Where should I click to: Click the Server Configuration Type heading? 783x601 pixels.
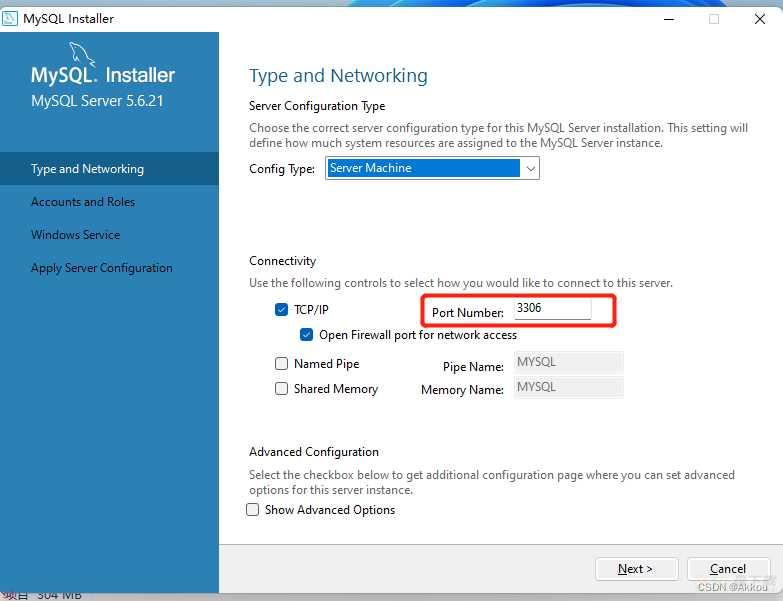tap(317, 106)
